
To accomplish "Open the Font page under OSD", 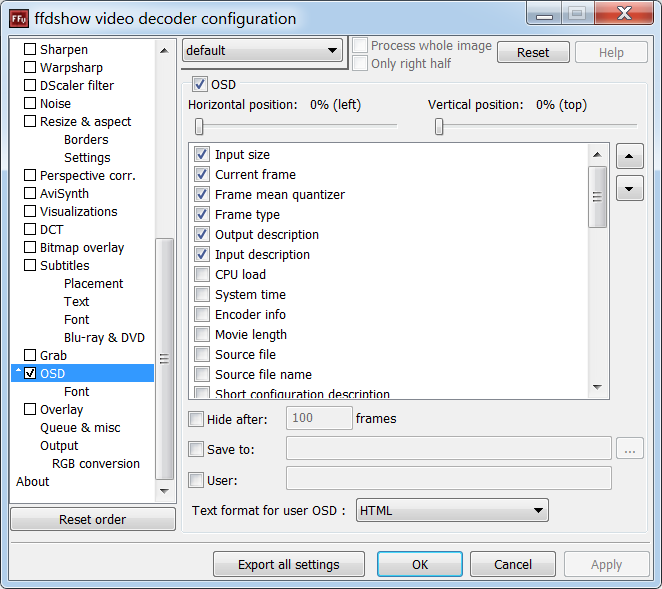I will 76,391.
